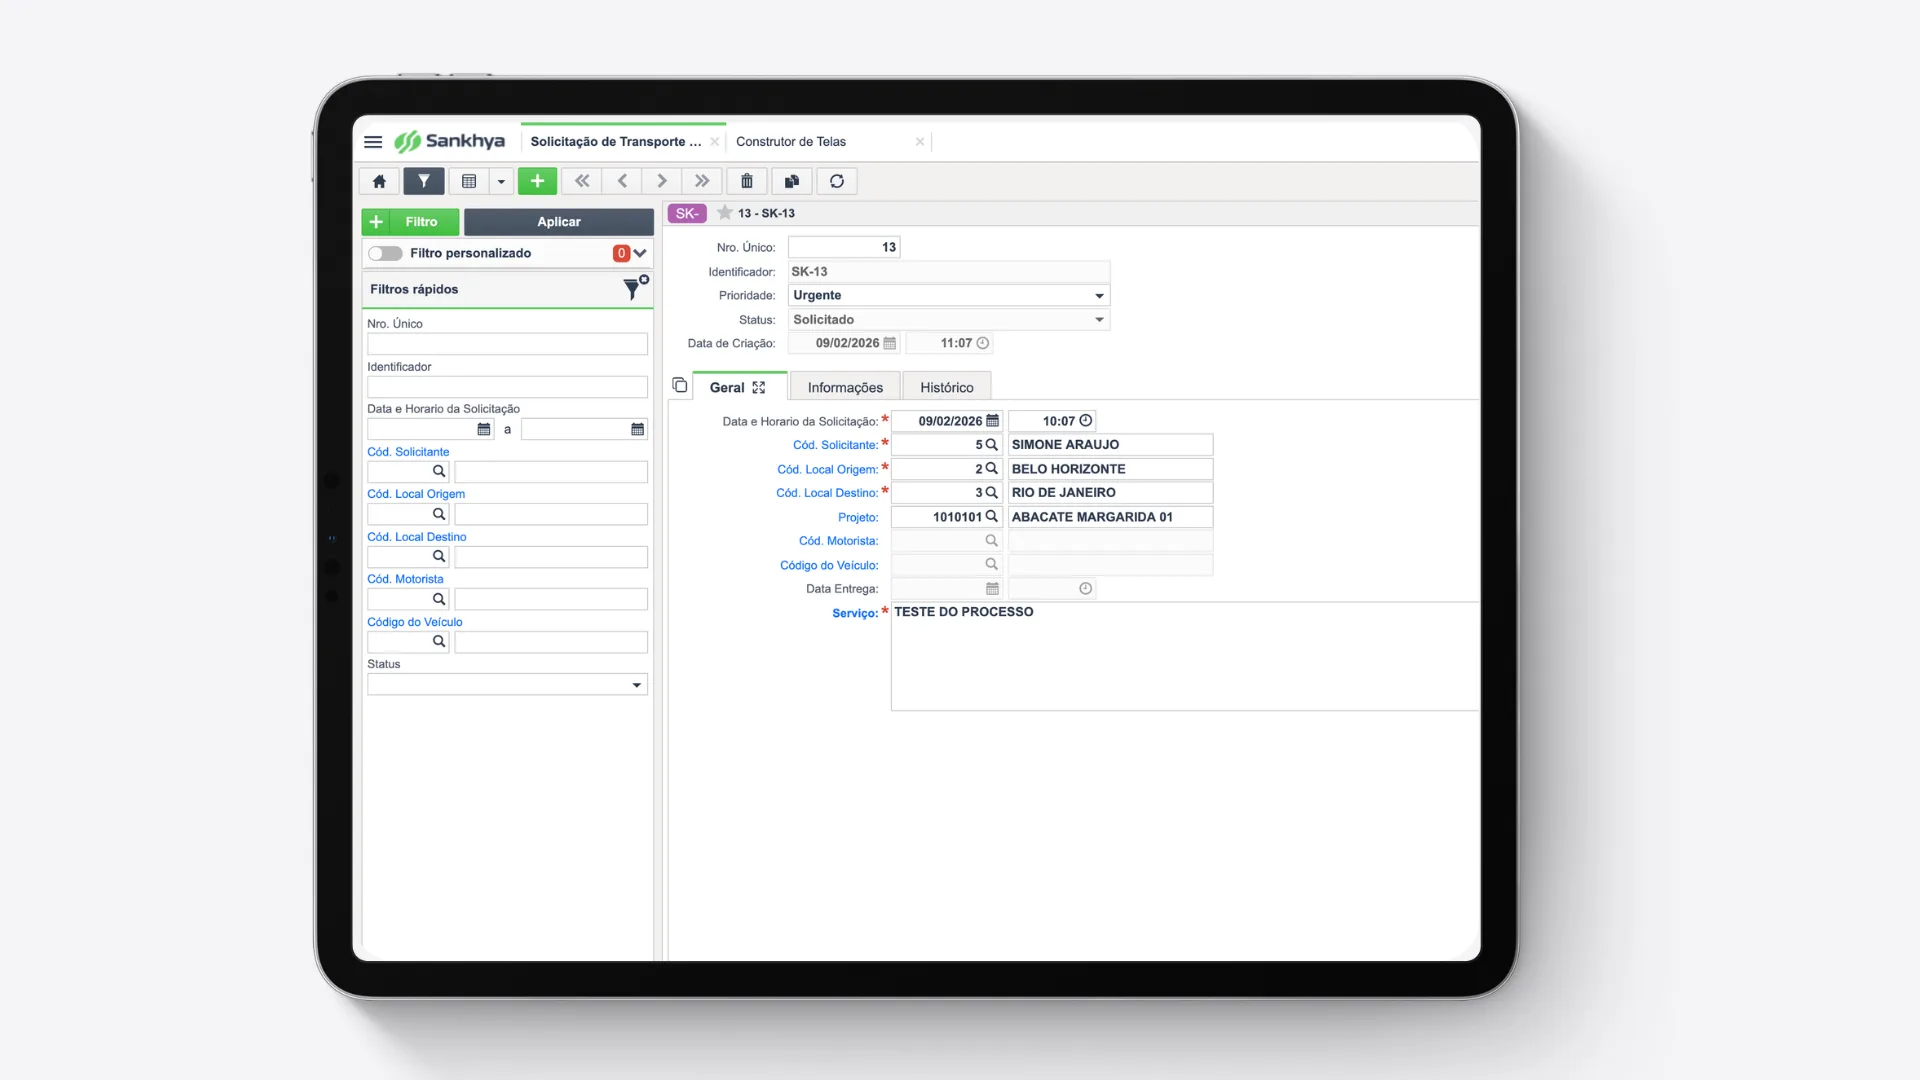This screenshot has width=1920, height=1080.
Task: Open the Status quick filter dropdown
Action: [x=508, y=685]
